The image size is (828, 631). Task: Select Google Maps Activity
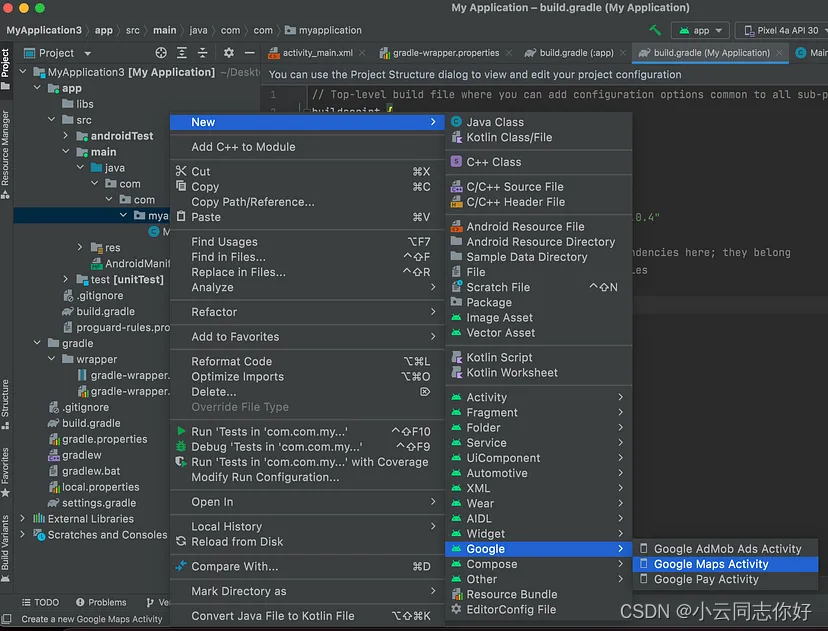(725, 564)
